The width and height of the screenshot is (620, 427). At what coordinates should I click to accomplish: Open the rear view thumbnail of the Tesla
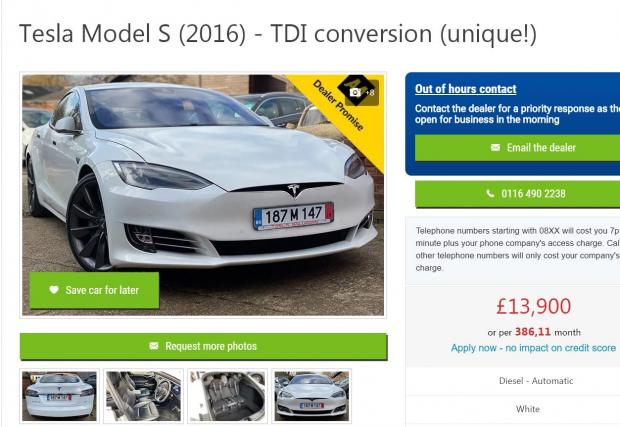click(59, 396)
